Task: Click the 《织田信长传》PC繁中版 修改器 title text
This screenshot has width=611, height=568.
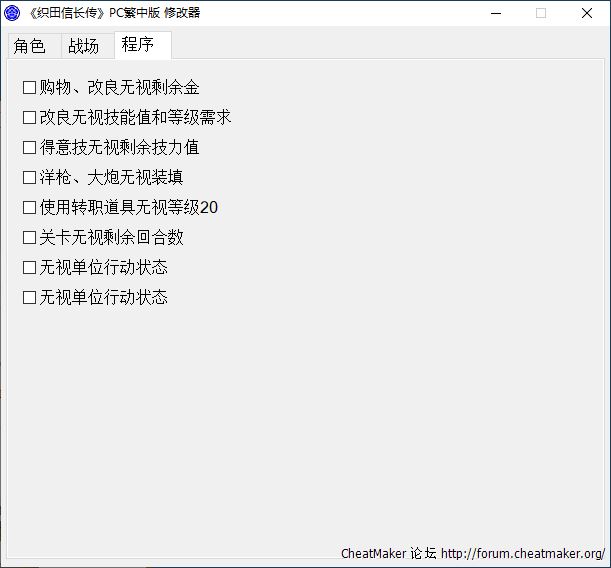Action: (x=115, y=13)
